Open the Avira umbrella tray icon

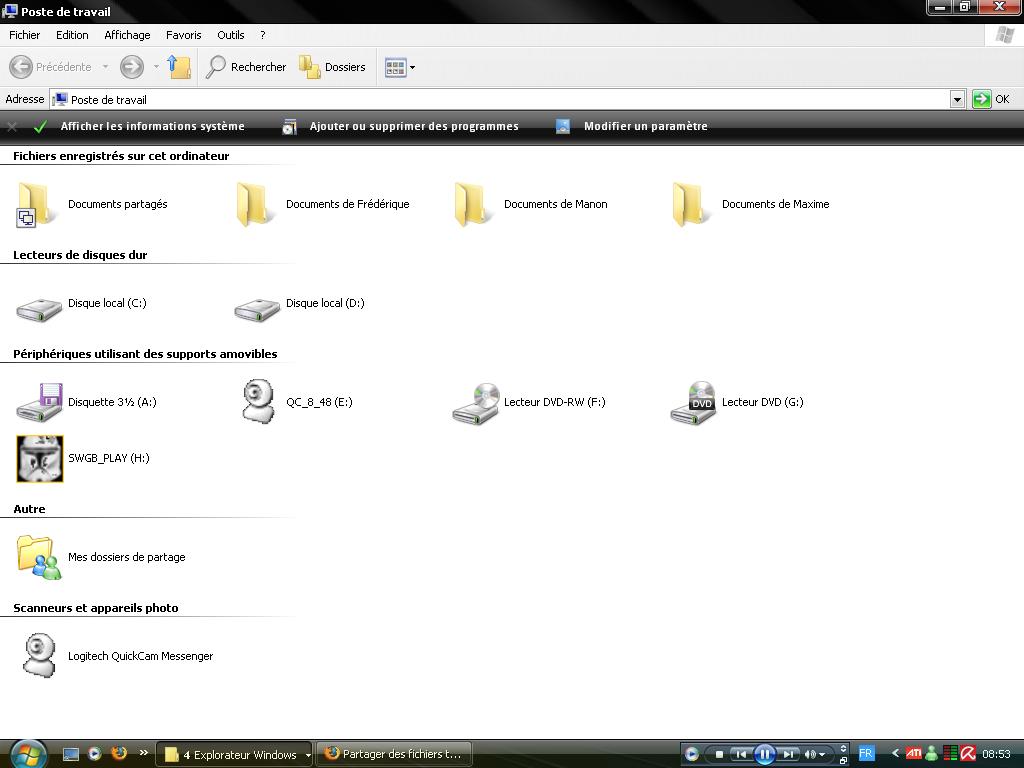(968, 753)
